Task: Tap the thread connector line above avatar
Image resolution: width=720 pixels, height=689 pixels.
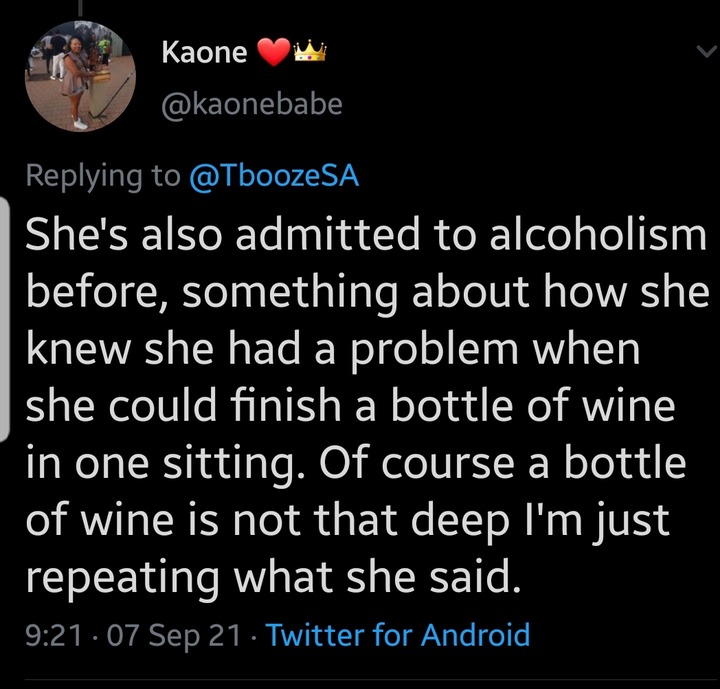Action: click(80, 8)
